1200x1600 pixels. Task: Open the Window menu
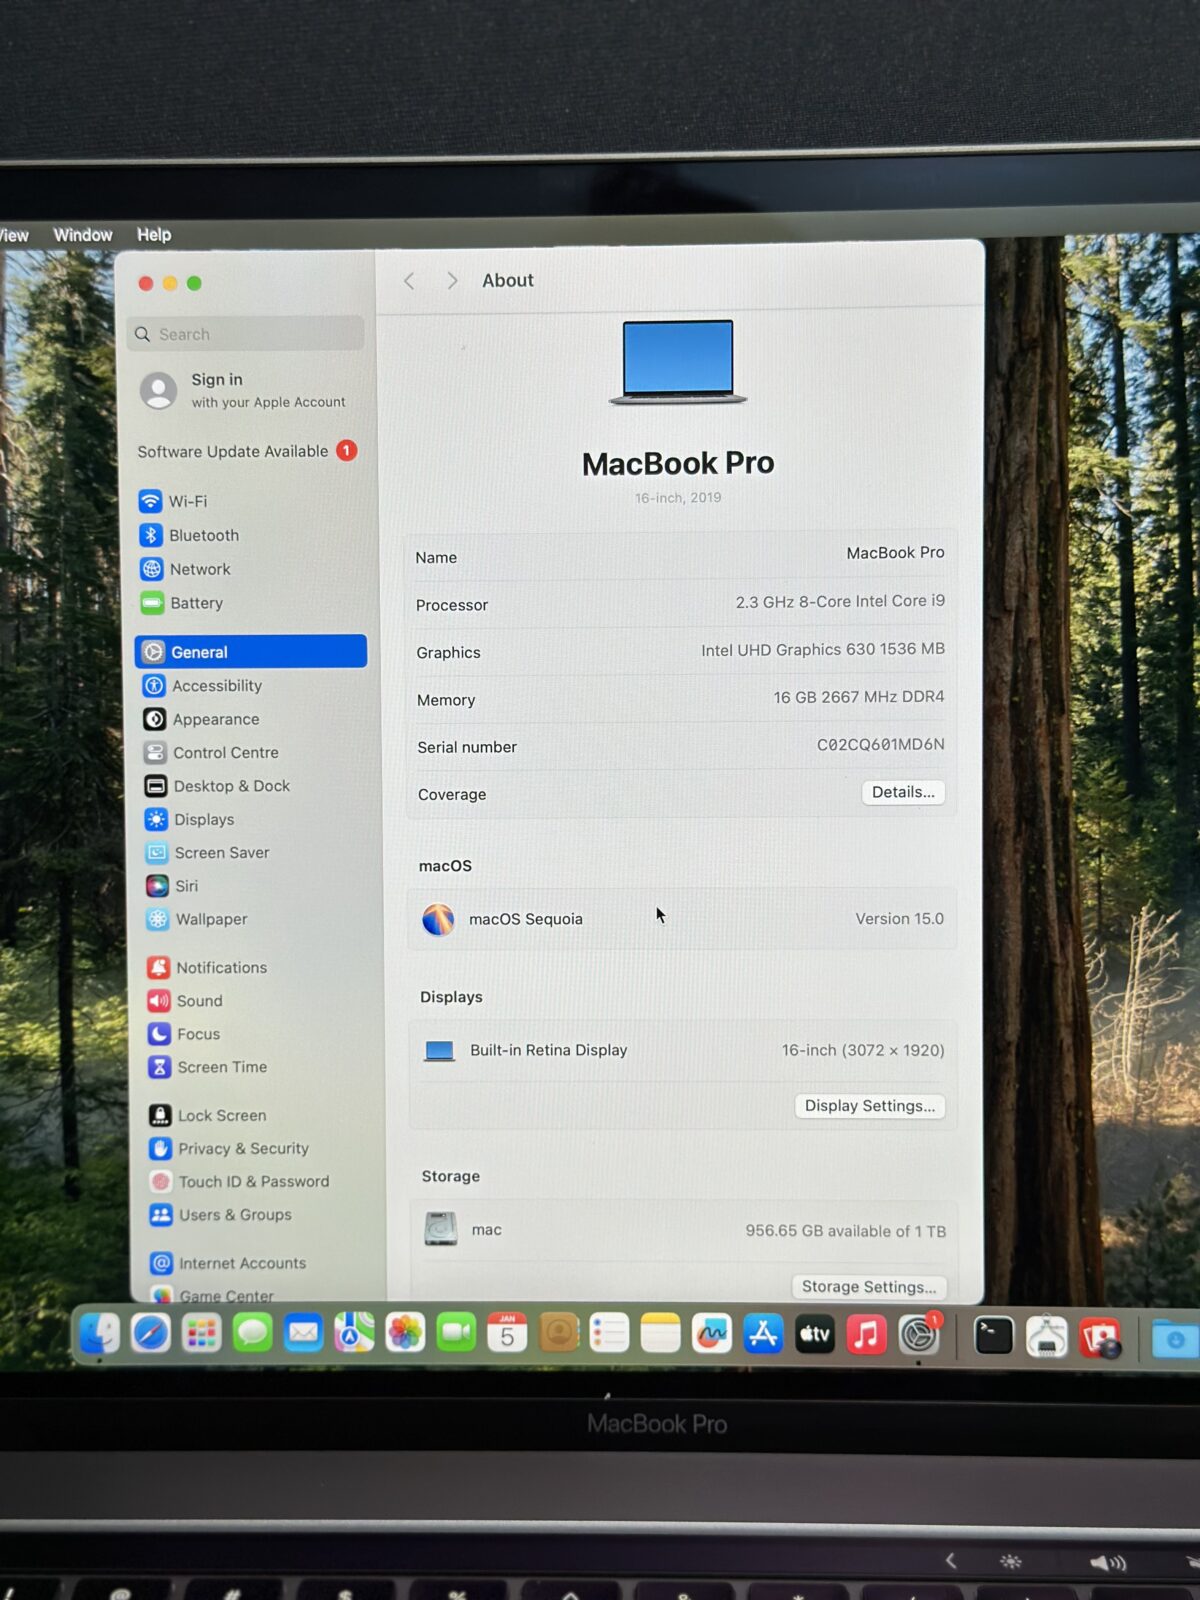click(x=83, y=235)
